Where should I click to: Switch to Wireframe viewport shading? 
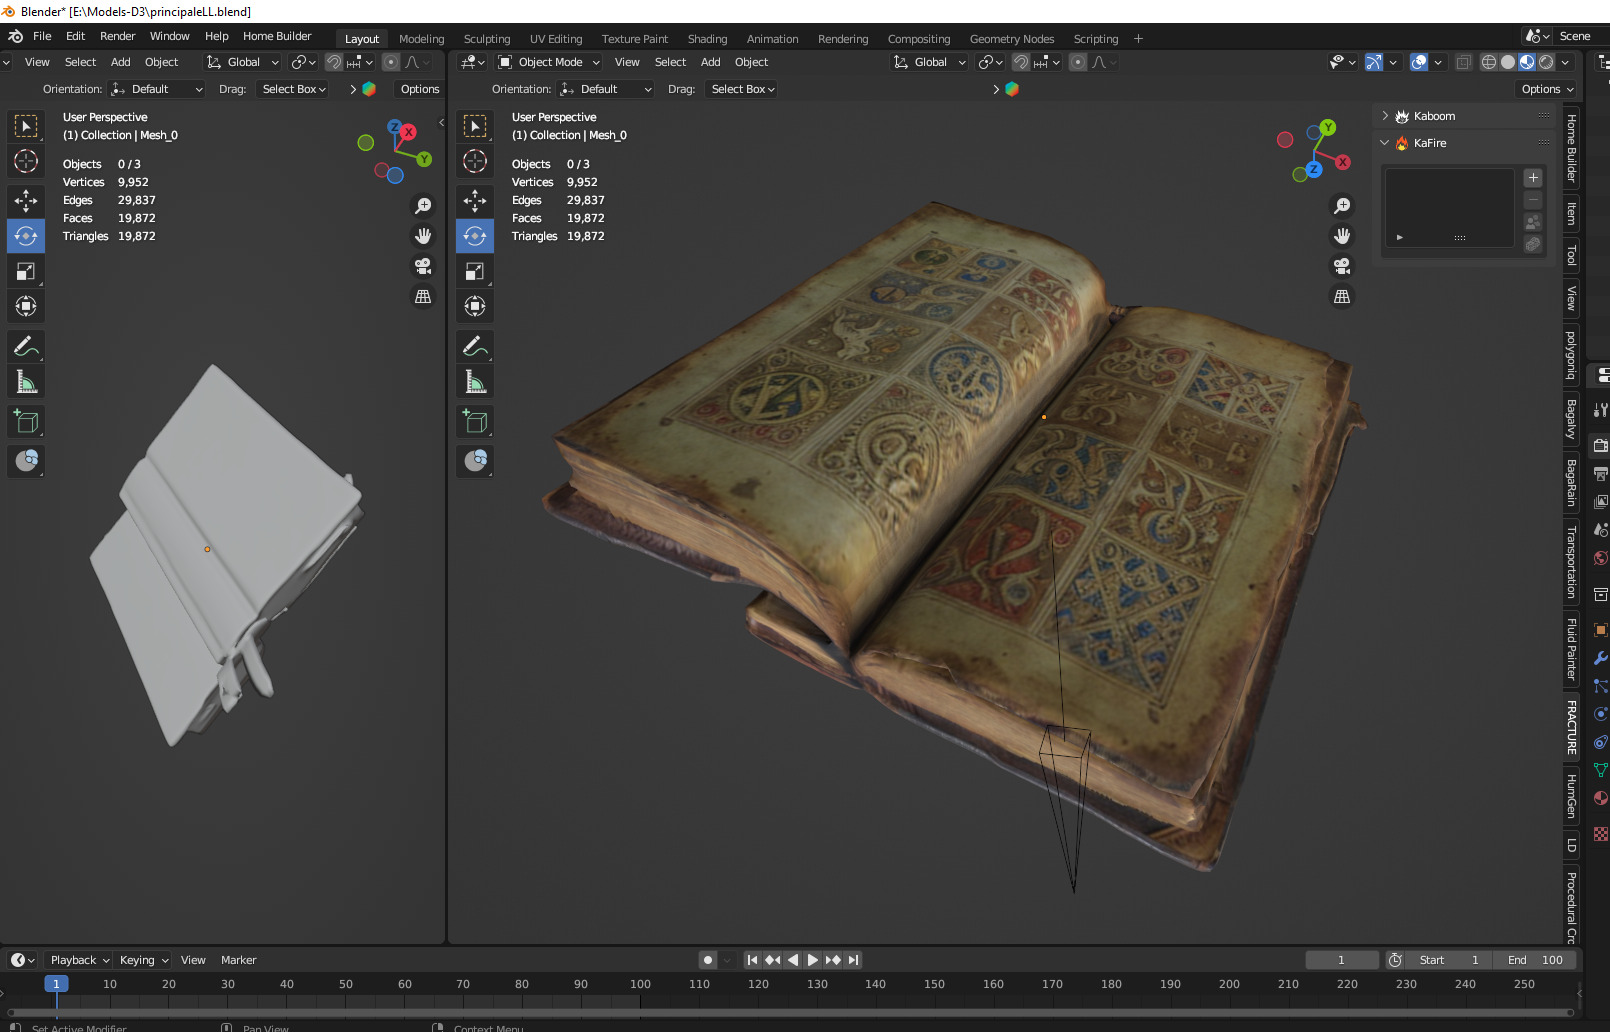1489,62
